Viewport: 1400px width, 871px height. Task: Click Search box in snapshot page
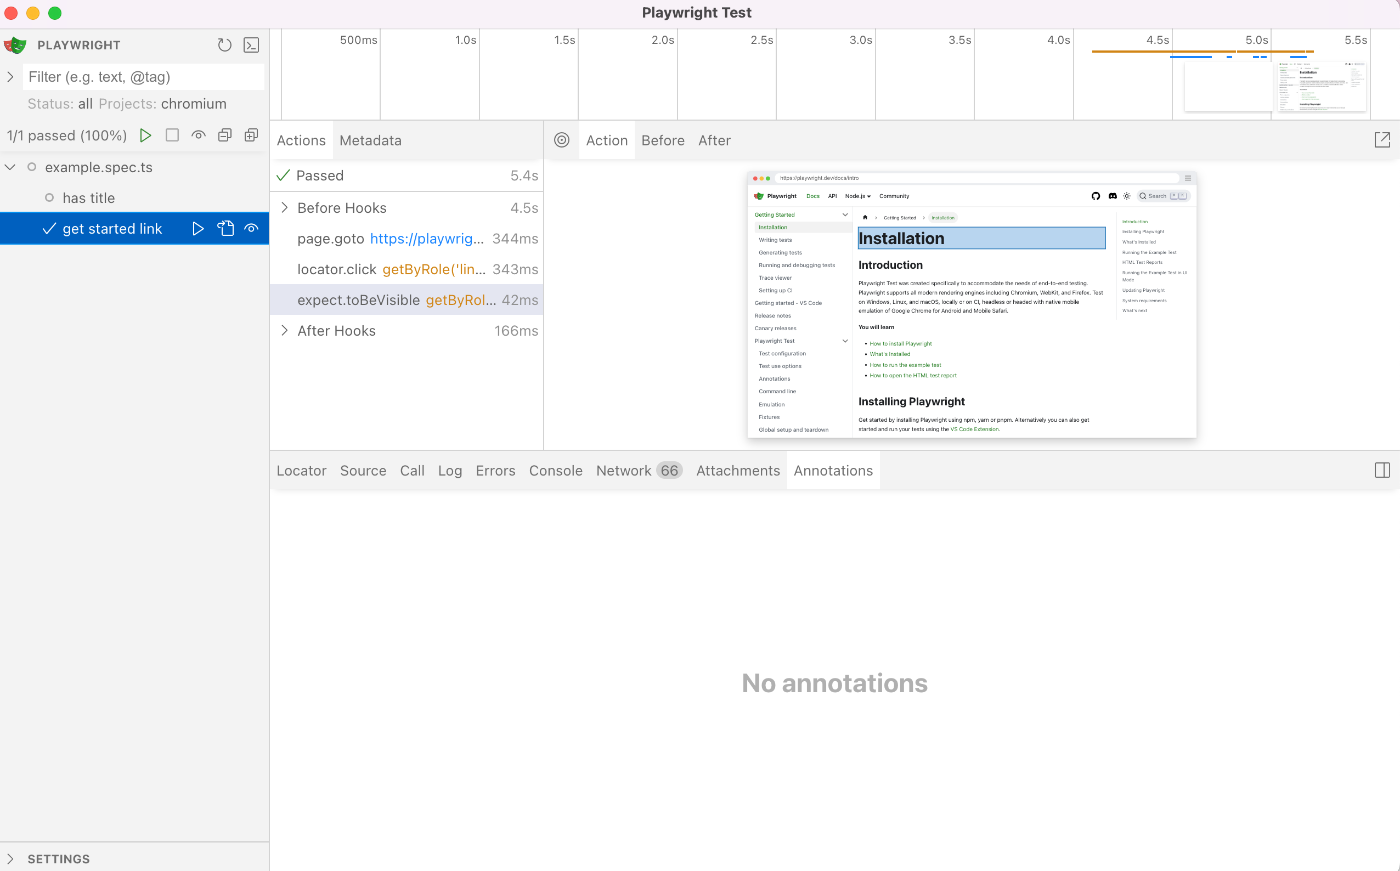coord(1162,196)
